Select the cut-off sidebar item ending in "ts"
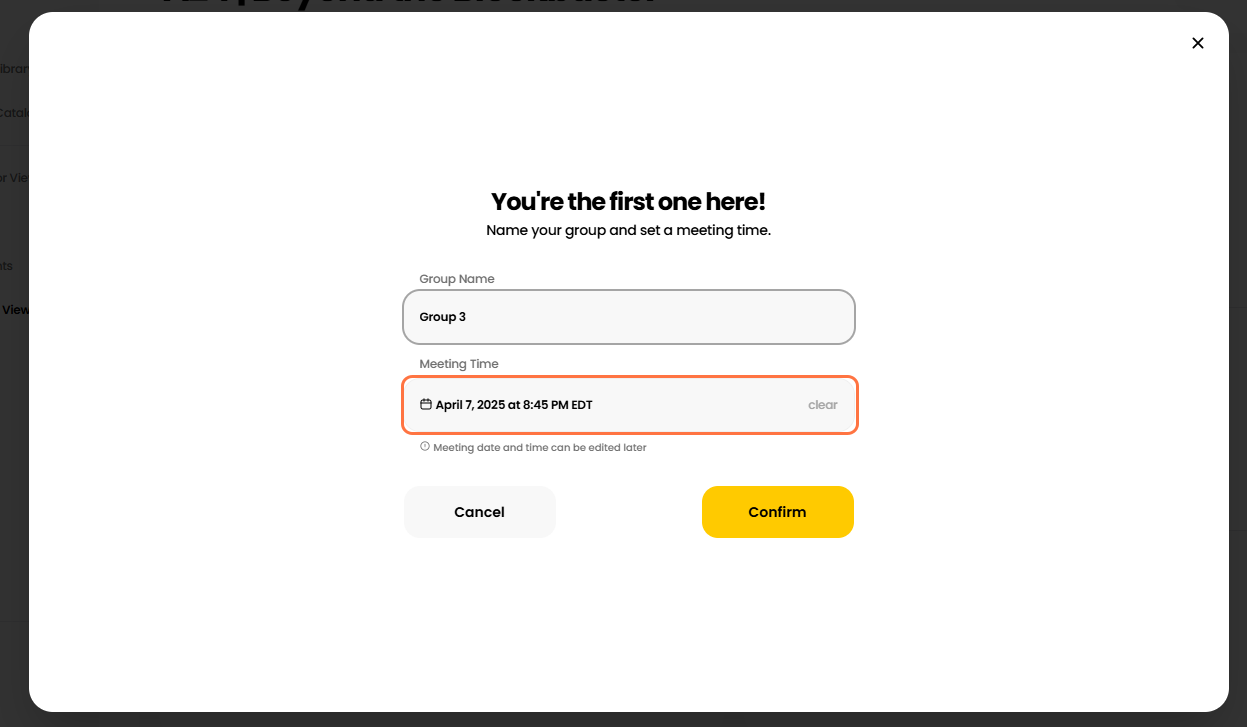 tap(7, 266)
